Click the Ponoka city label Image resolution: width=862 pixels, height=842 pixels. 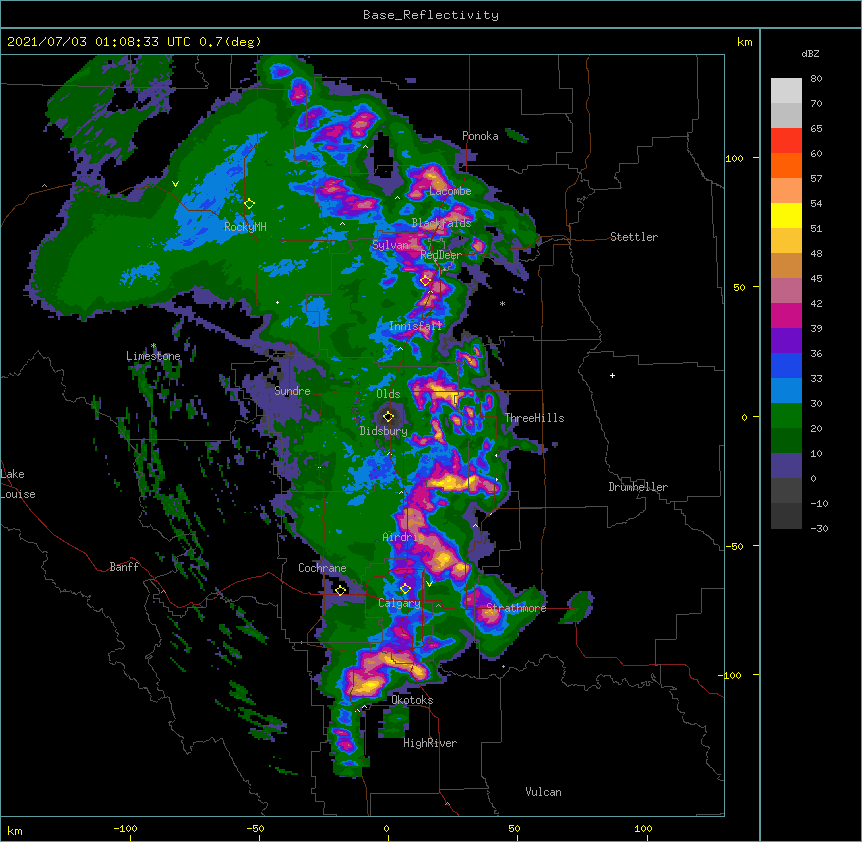(x=480, y=136)
